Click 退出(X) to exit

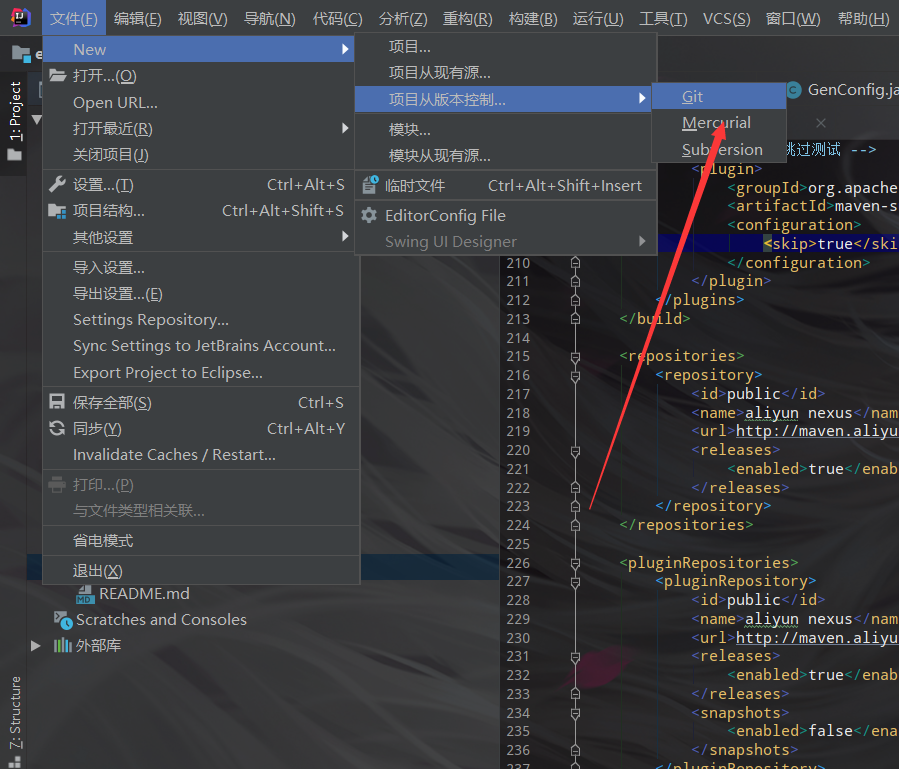pyautogui.click(x=201, y=571)
